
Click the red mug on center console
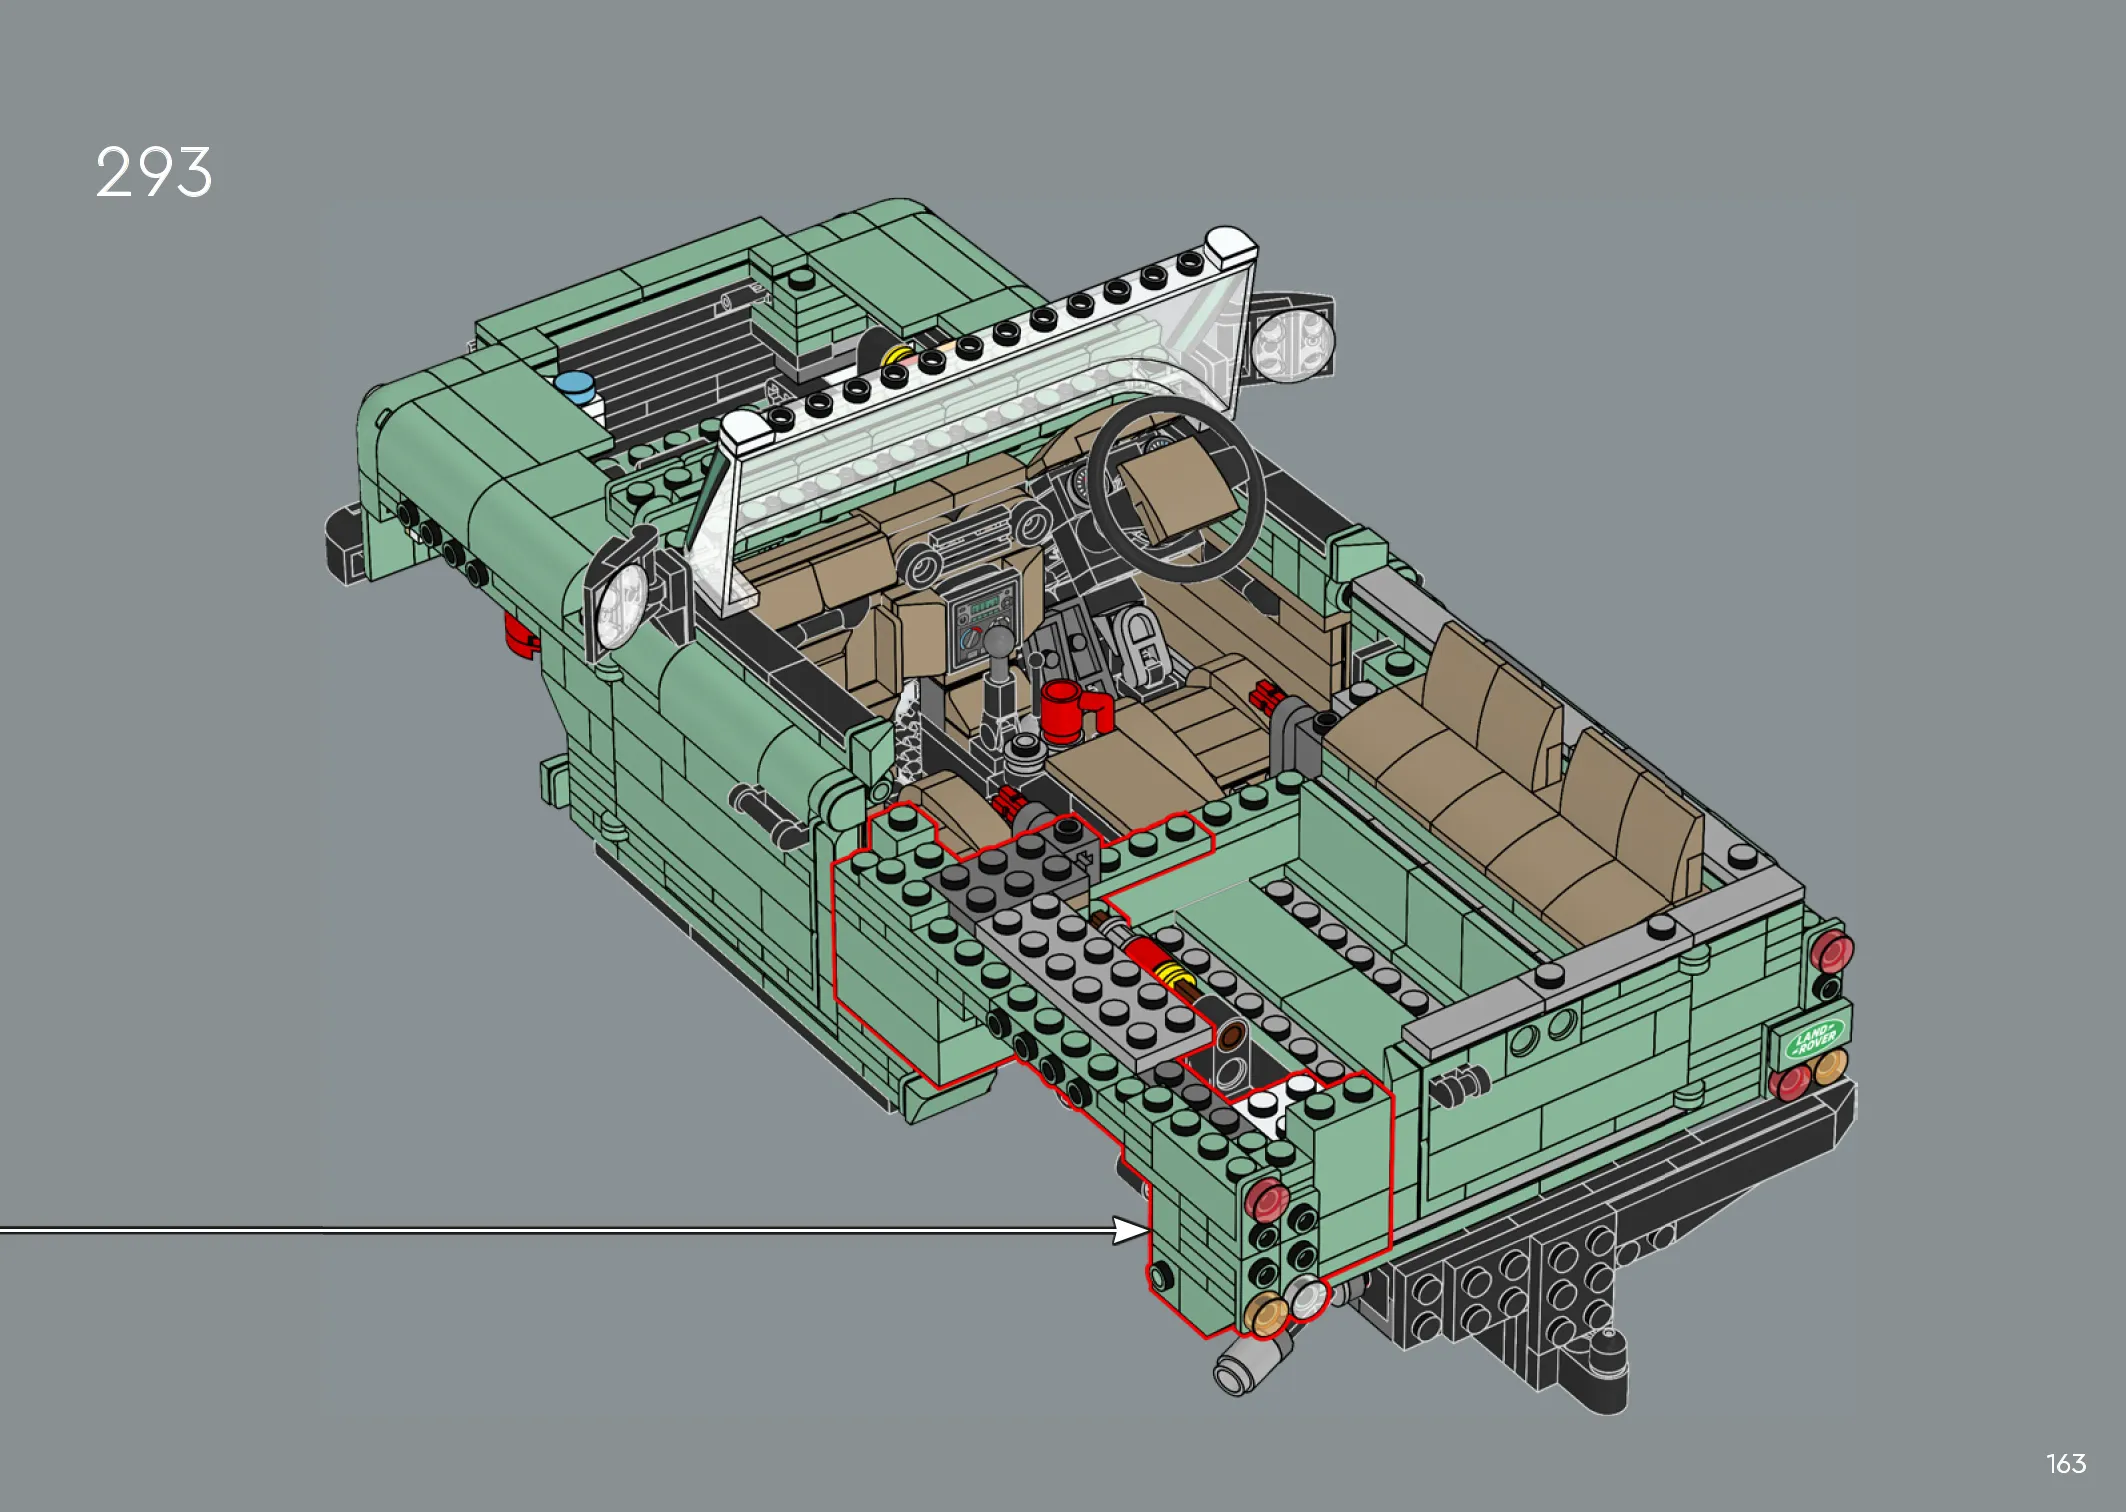tap(1075, 712)
